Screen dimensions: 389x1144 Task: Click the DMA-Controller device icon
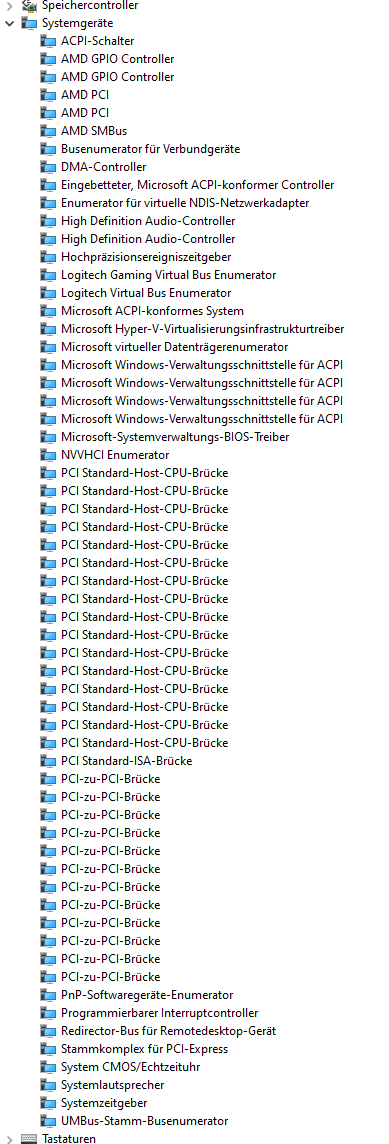tap(48, 166)
